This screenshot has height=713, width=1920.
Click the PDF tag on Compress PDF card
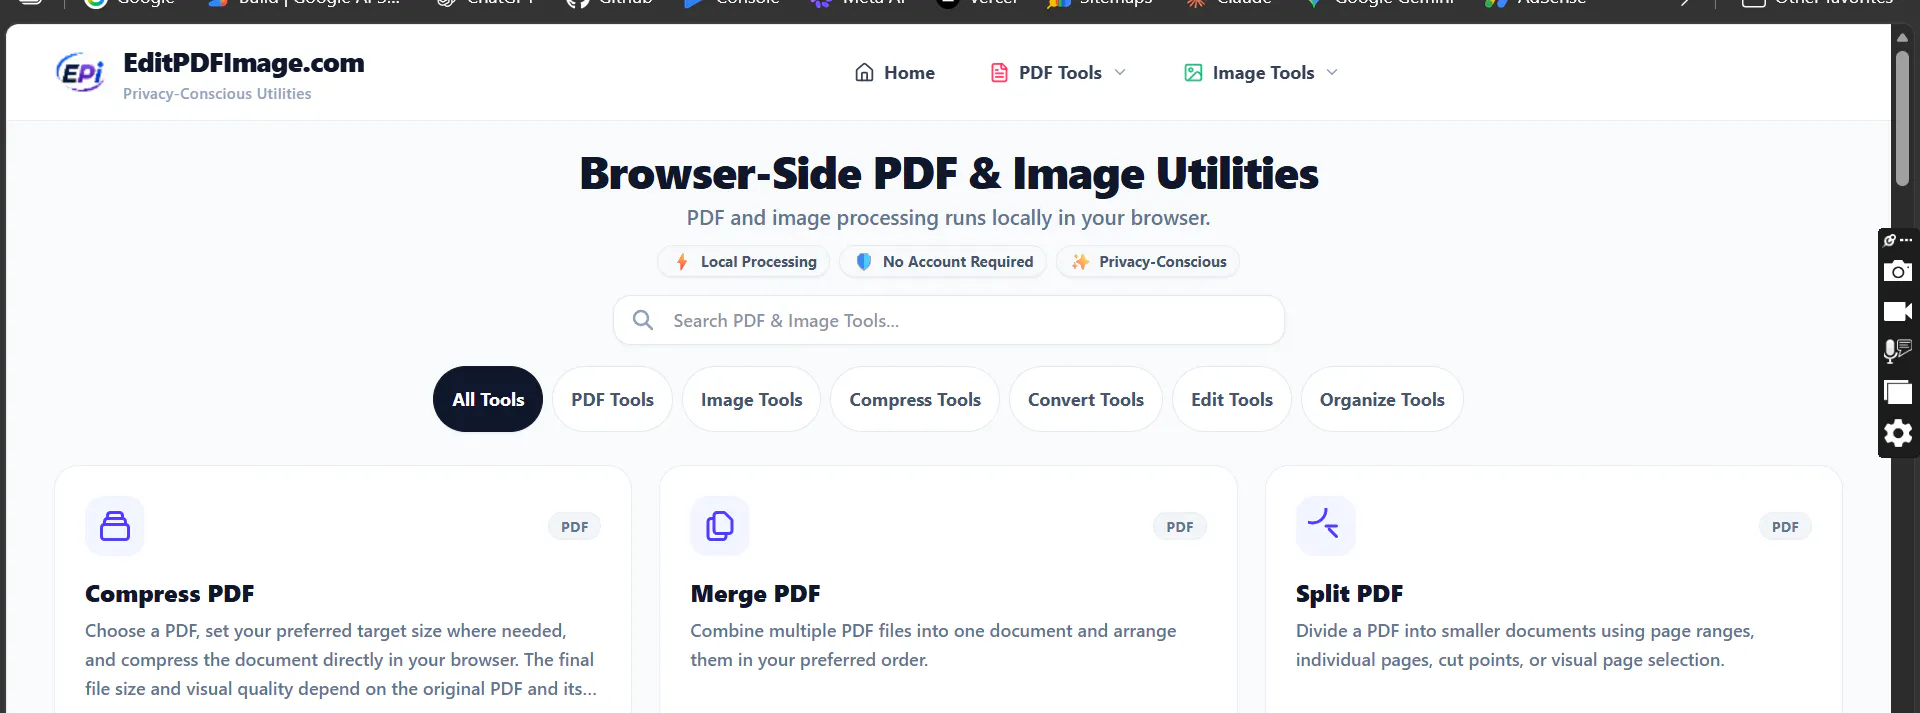(574, 527)
